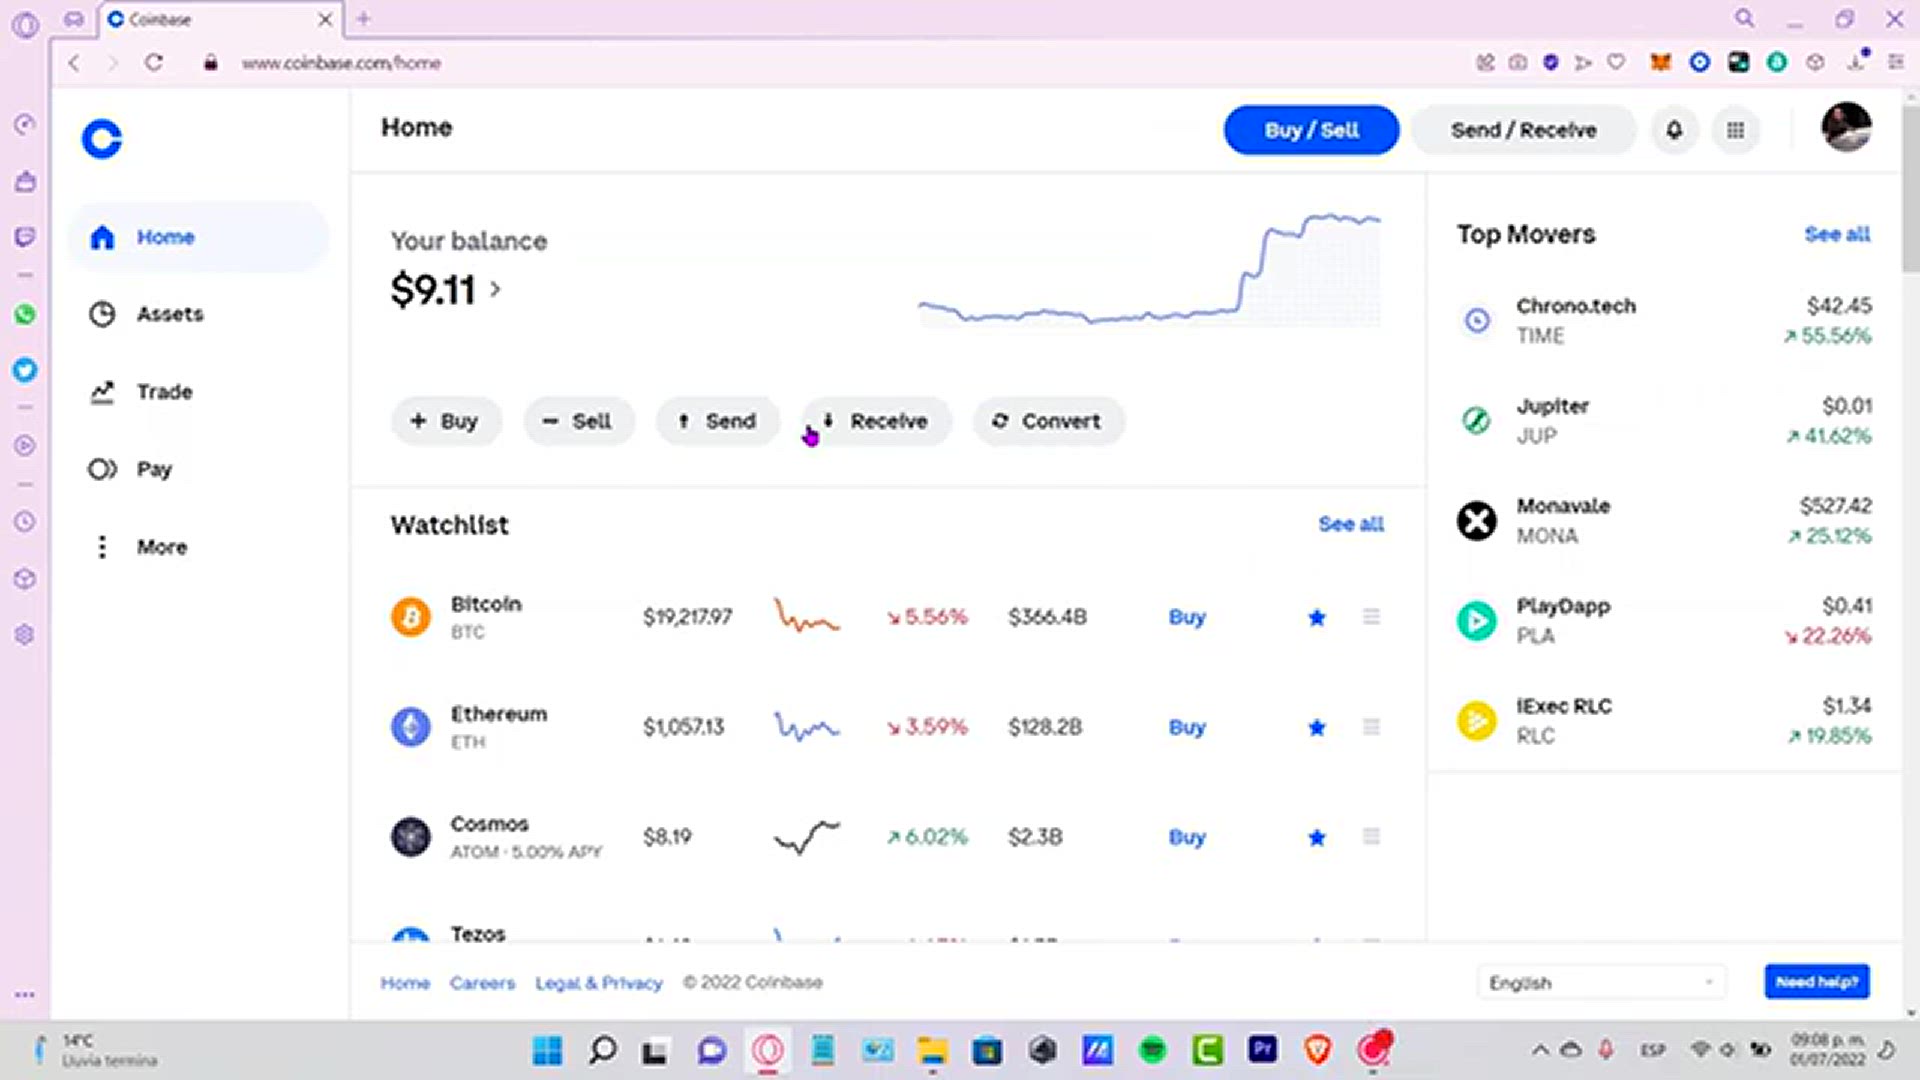Open a new browser tab
Viewport: 1920px width, 1080px height.
click(363, 19)
